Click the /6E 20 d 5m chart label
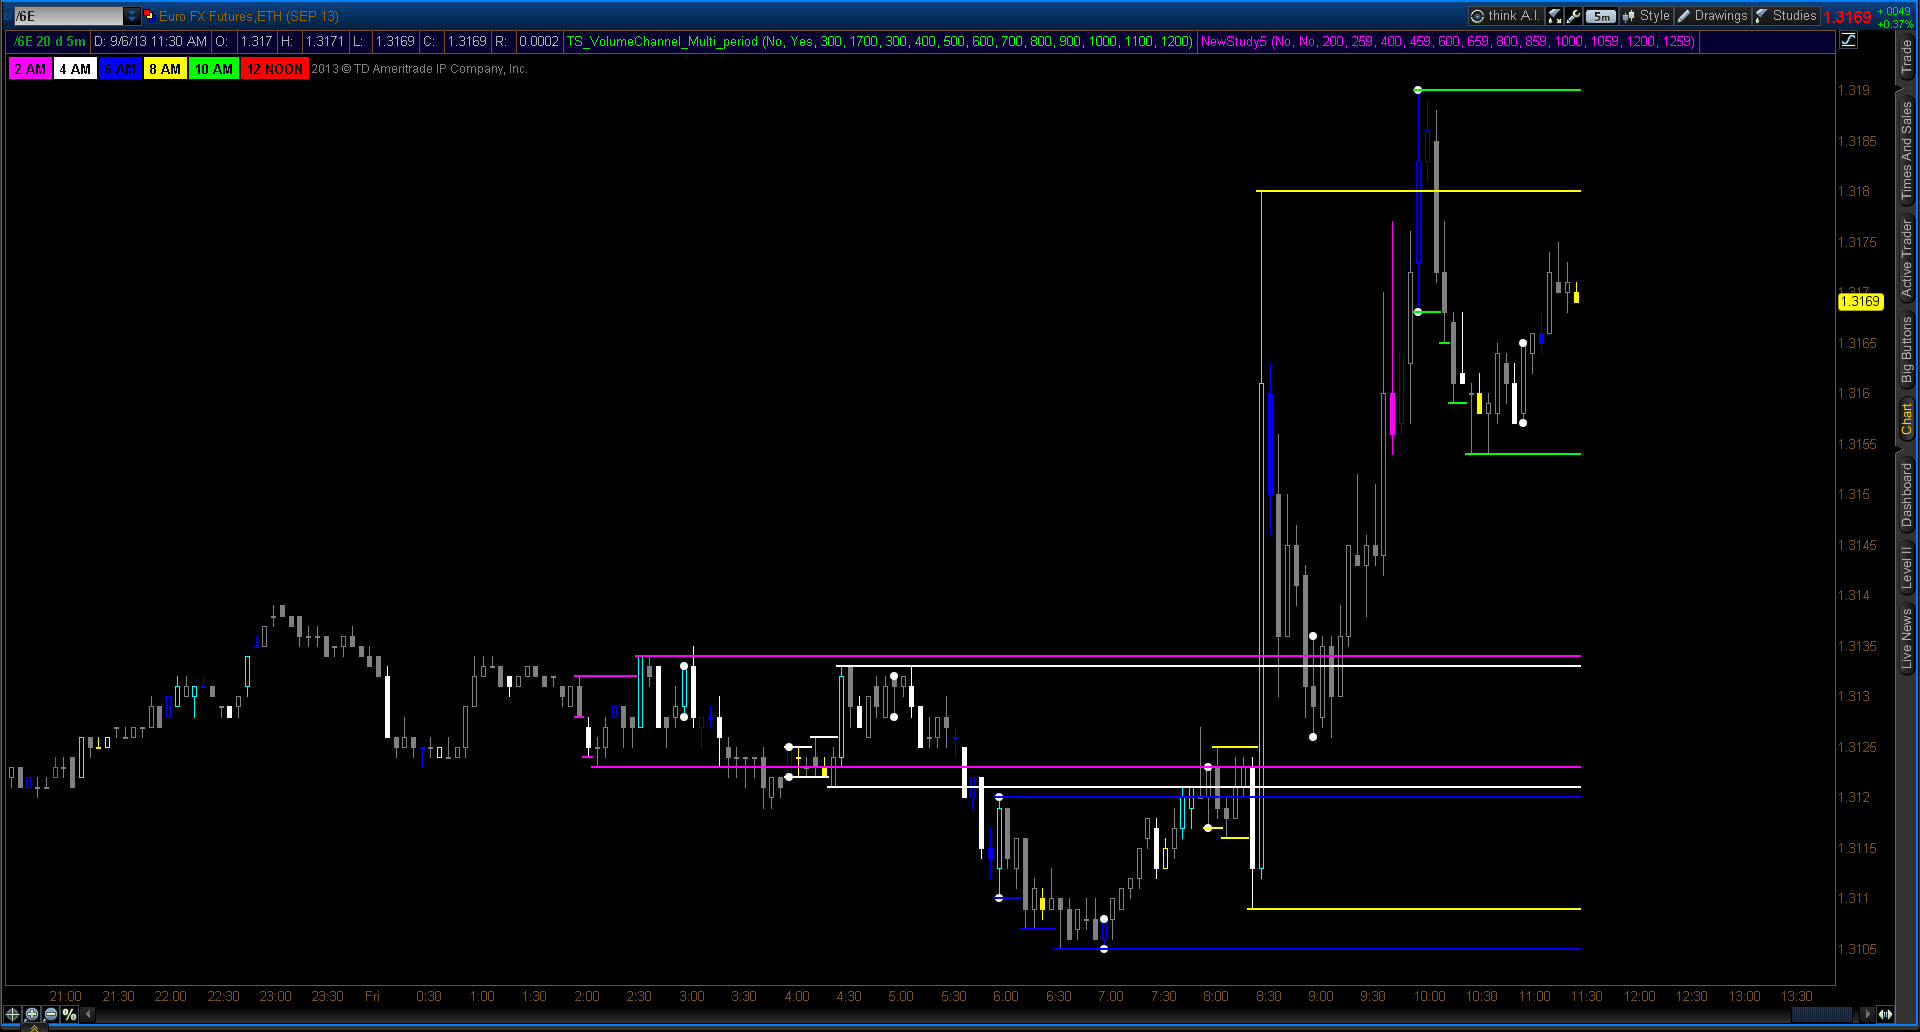Viewport: 1920px width, 1032px height. [50, 41]
